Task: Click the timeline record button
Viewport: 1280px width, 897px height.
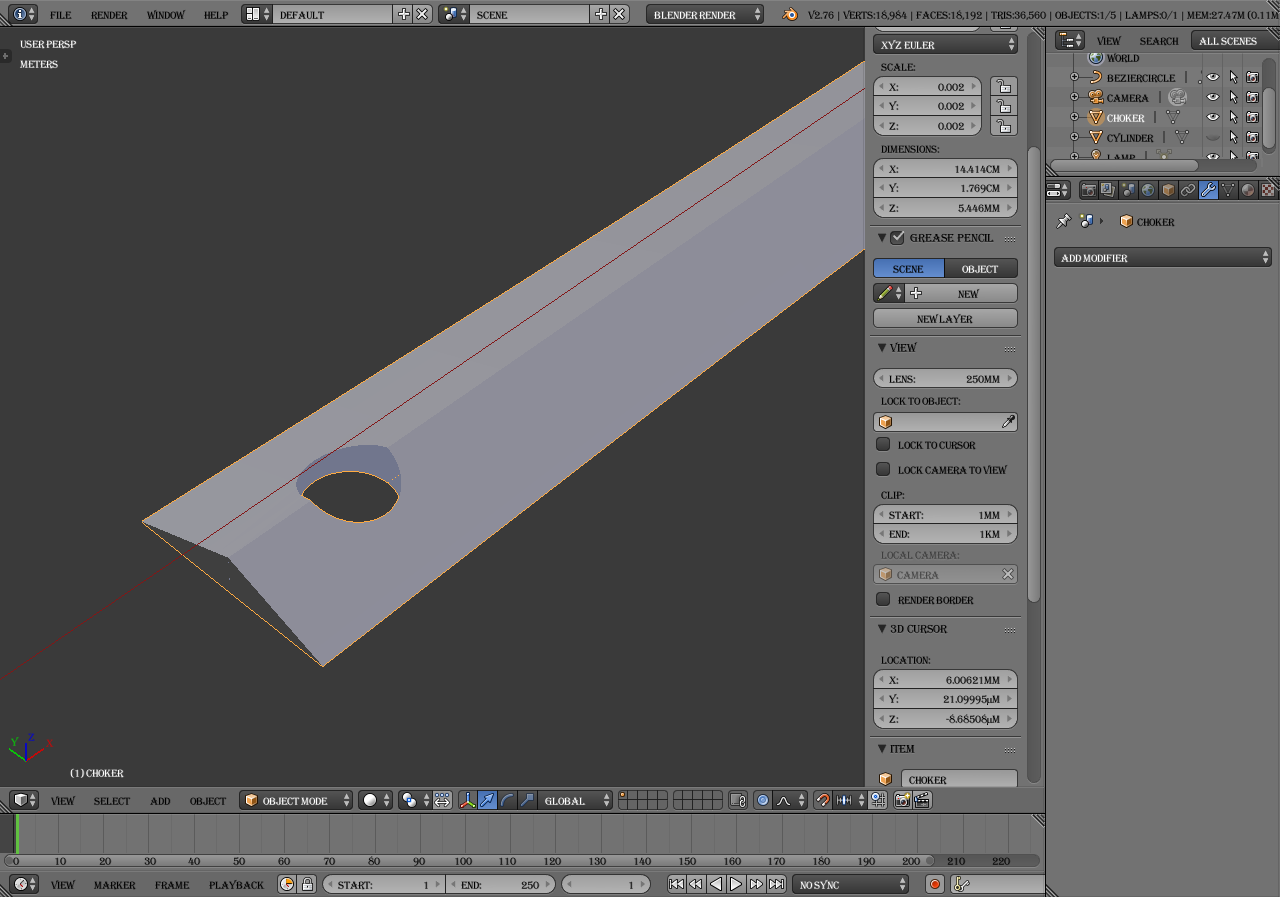Action: click(935, 884)
